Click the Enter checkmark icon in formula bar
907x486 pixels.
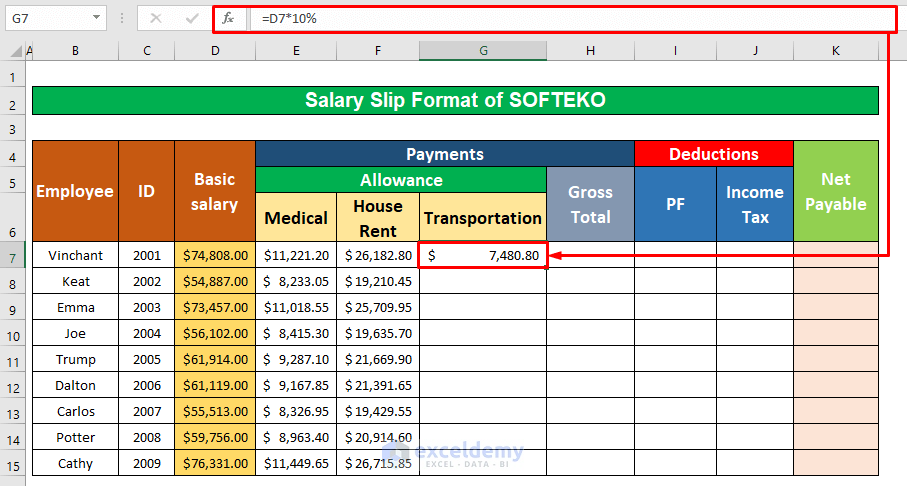pos(191,18)
